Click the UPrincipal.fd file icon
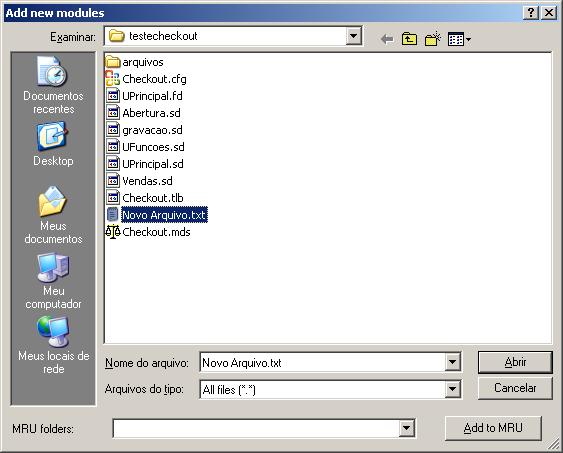563x453 pixels. (x=113, y=96)
